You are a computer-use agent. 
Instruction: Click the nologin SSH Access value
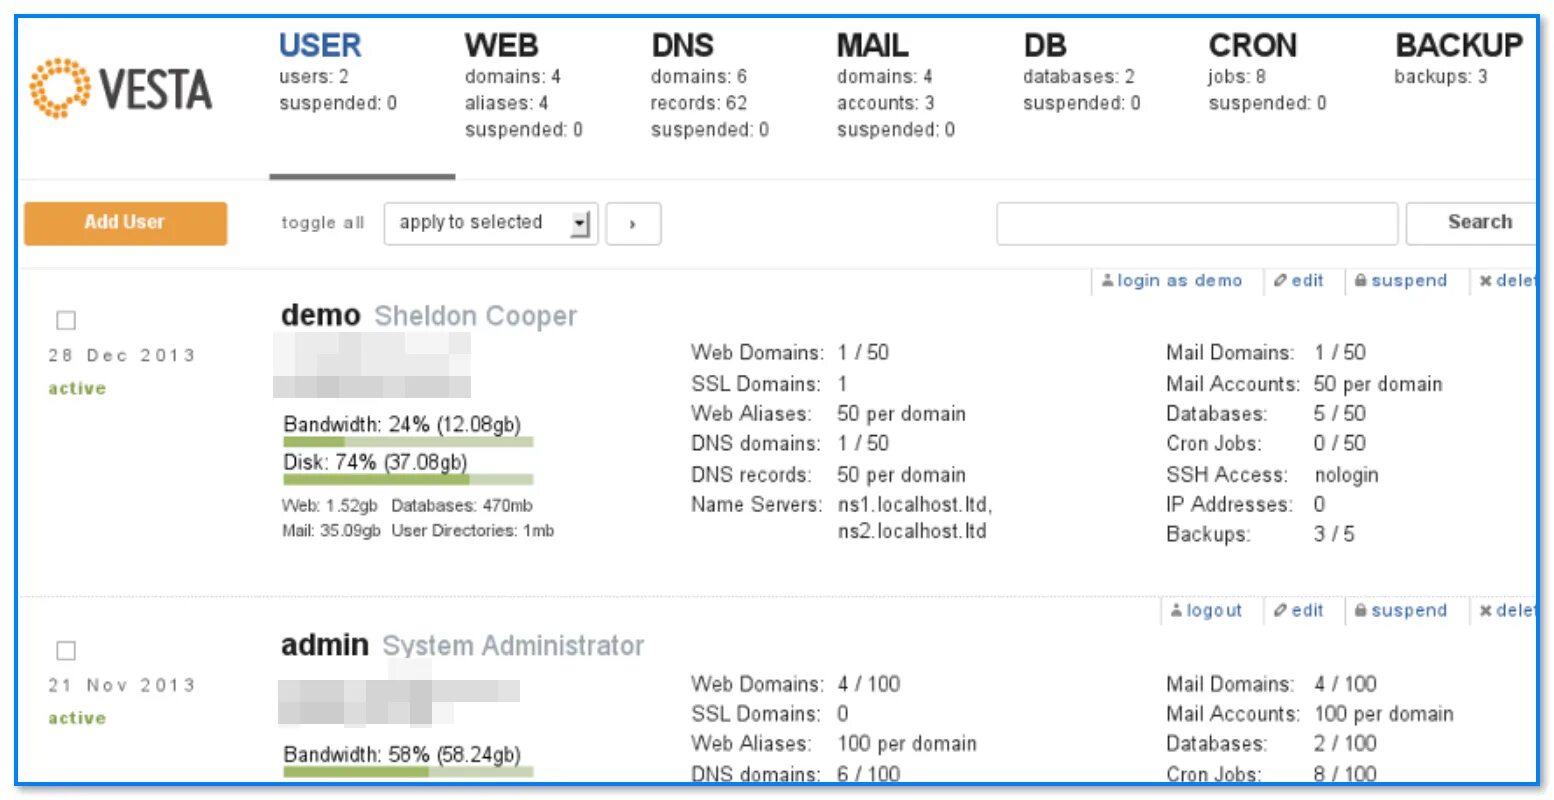pyautogui.click(x=1346, y=475)
